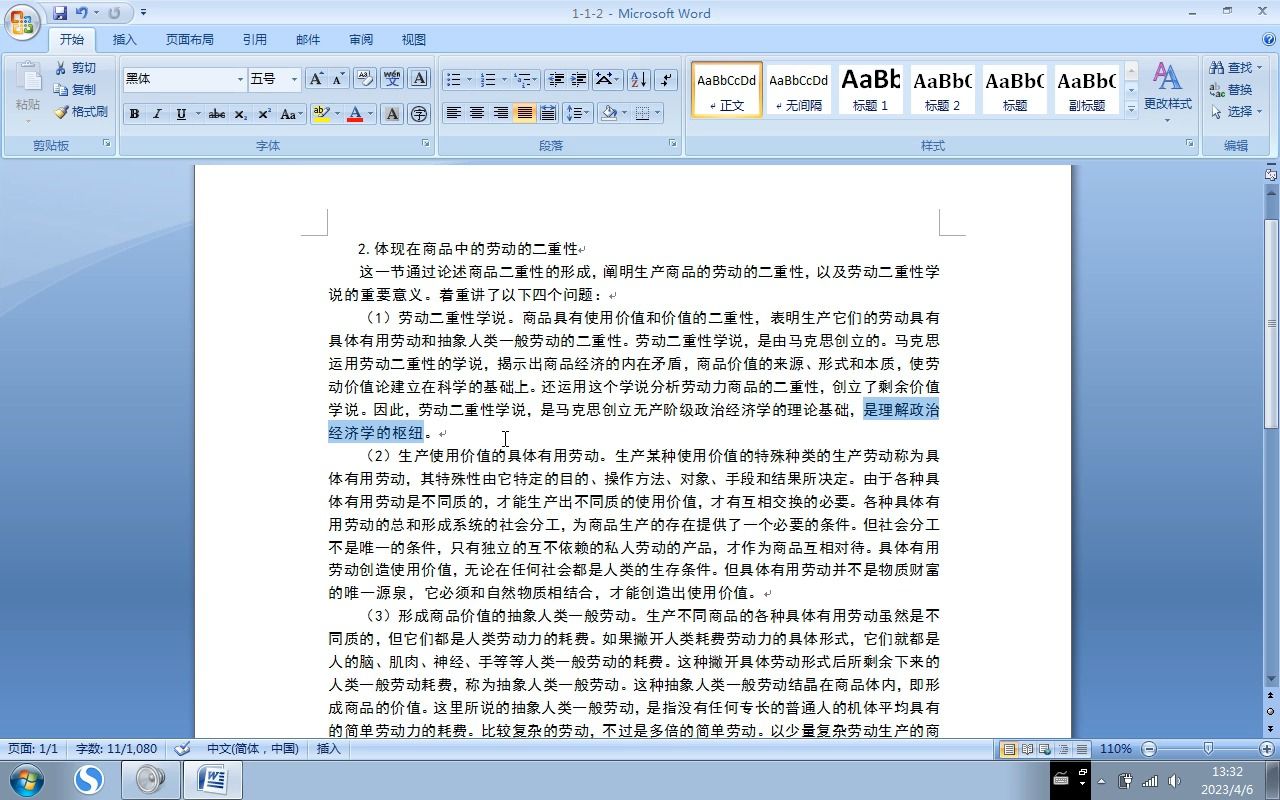Click the 更改样式 button
This screenshot has height=800, width=1280.
[1167, 92]
